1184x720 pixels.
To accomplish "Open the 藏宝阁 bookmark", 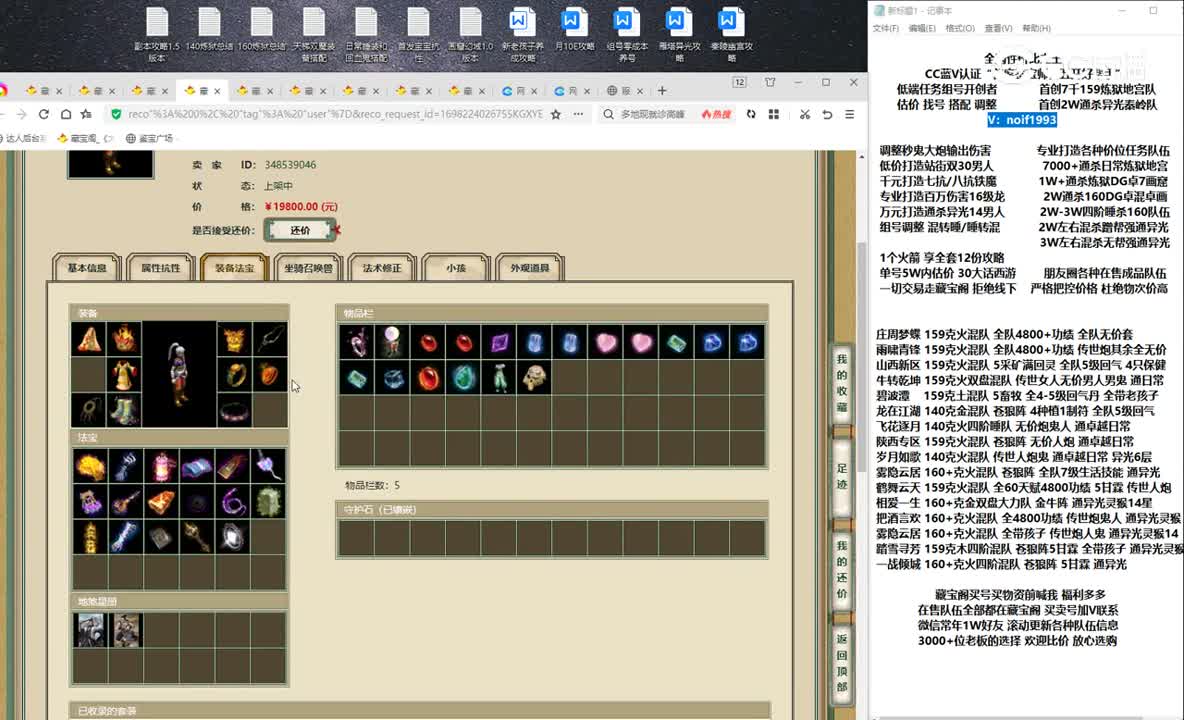I will (84, 138).
